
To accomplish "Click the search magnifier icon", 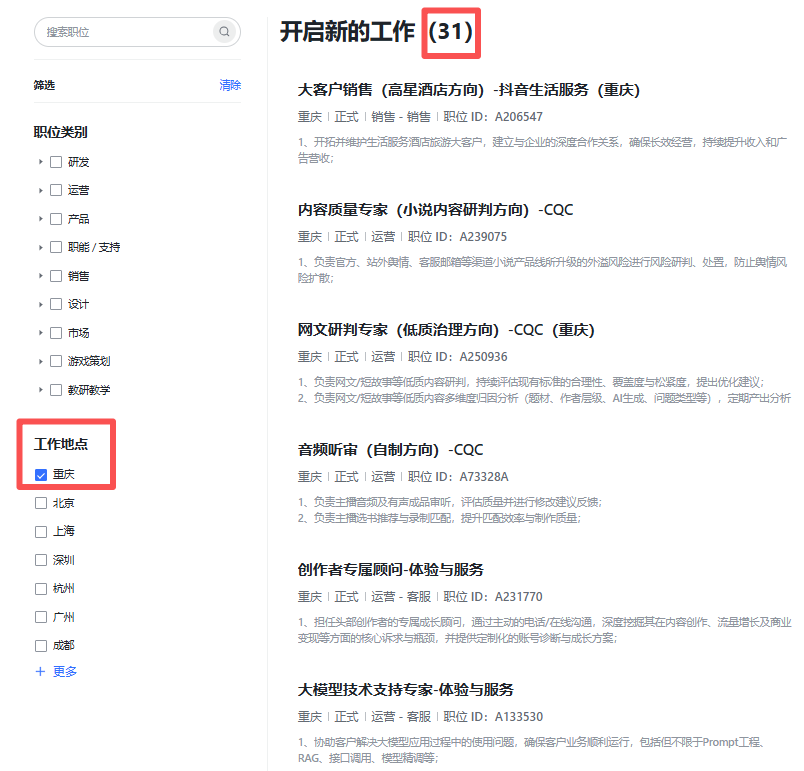I will (224, 32).
